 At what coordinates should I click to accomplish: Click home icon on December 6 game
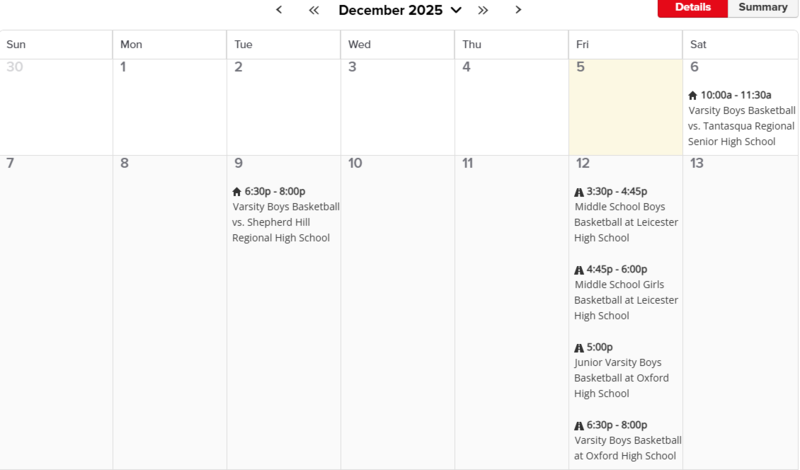pos(693,96)
